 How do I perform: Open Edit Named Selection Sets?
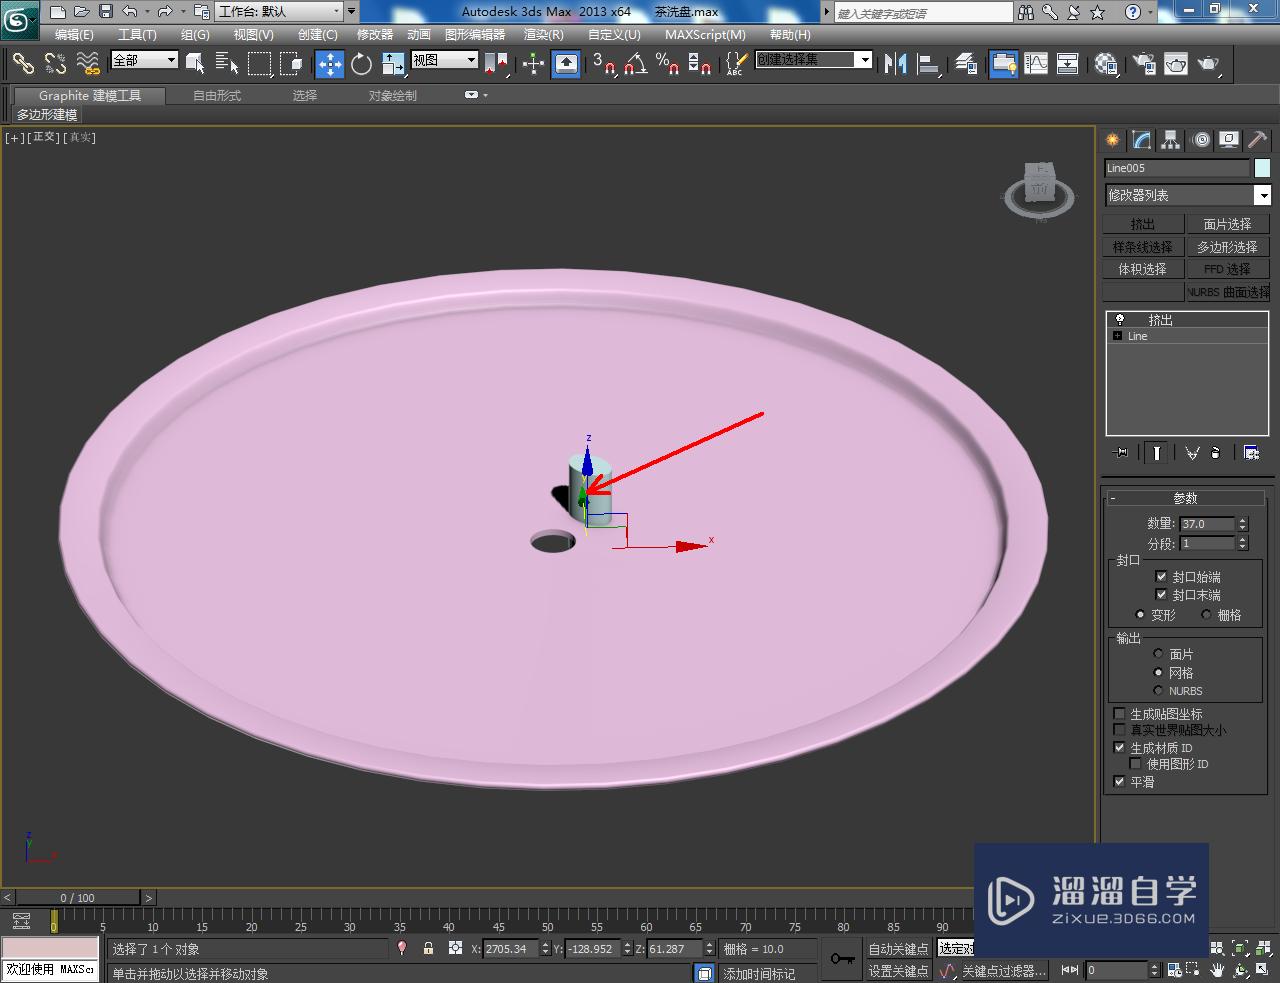point(735,64)
